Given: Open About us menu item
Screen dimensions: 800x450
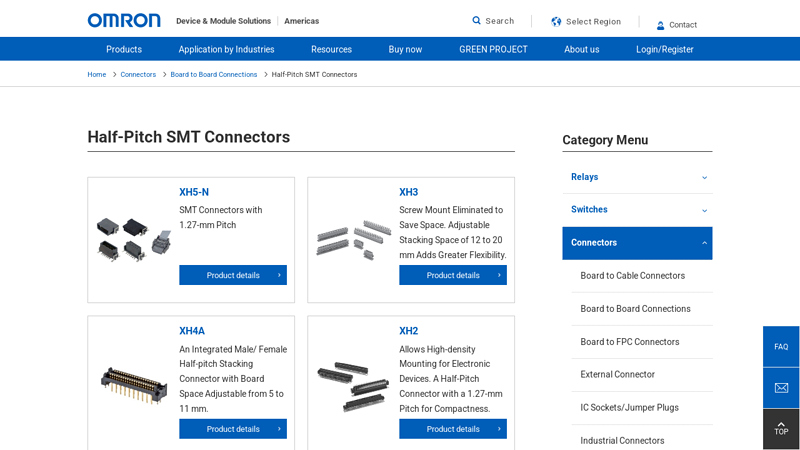Looking at the screenshot, I should tap(582, 49).
